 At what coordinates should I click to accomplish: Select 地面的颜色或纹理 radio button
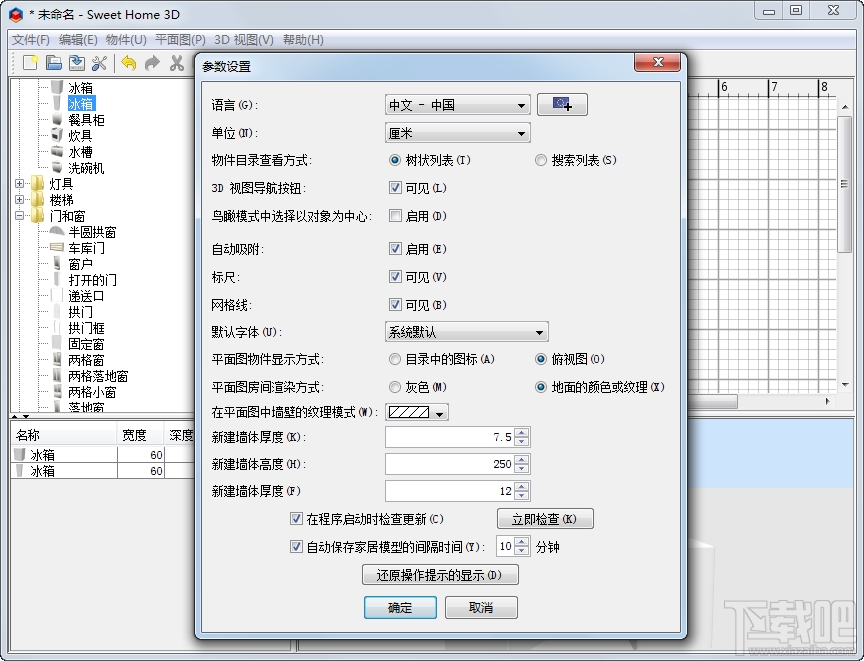coord(541,387)
